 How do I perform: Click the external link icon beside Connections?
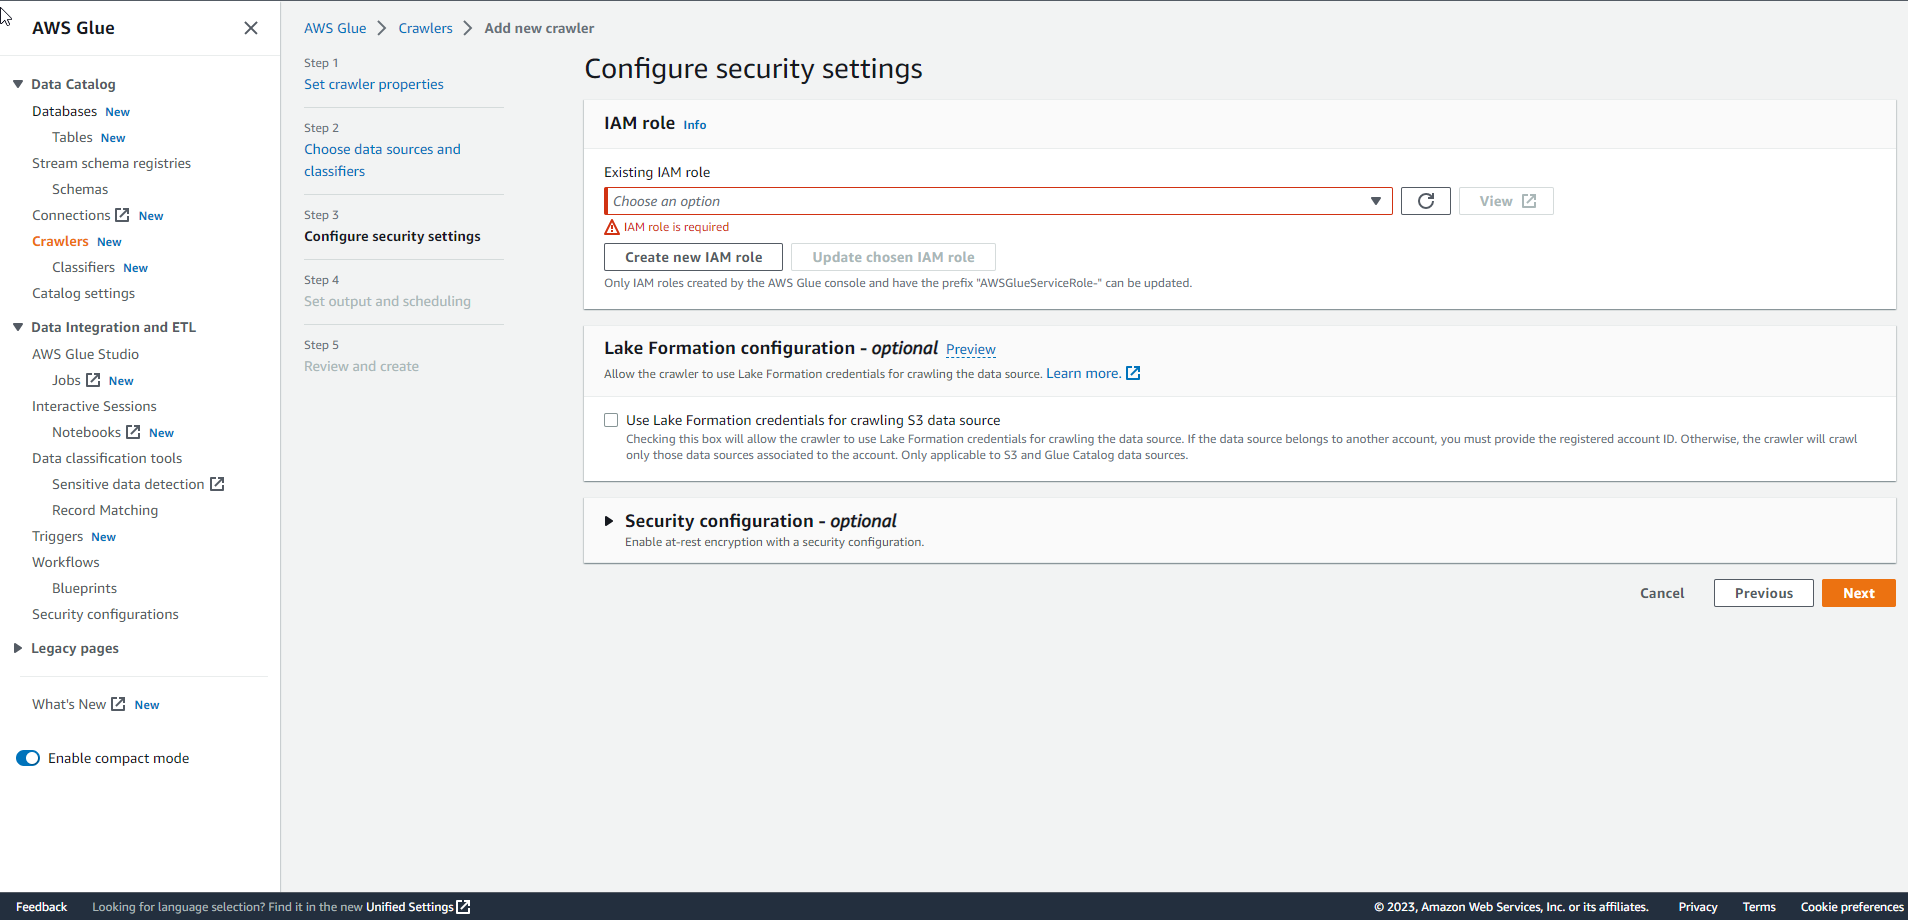(122, 215)
